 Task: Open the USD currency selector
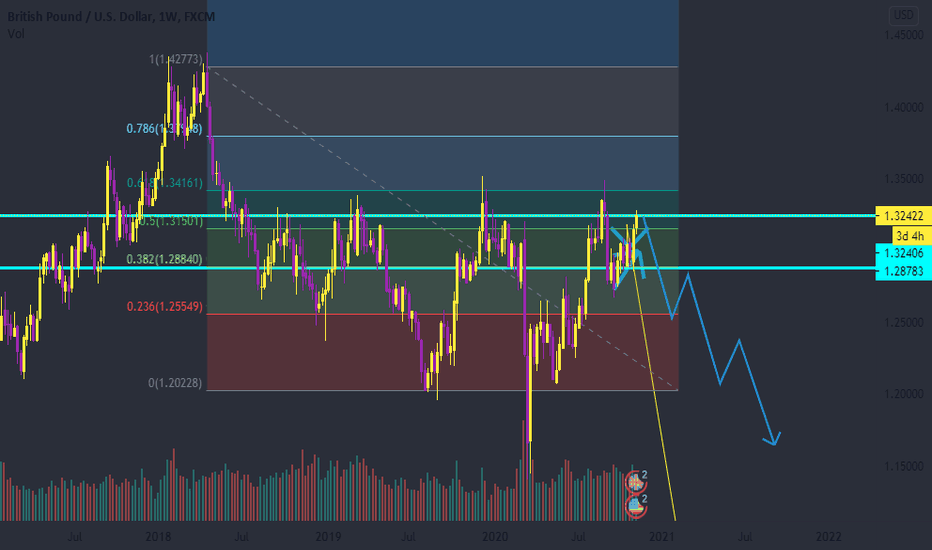pyautogui.click(x=903, y=14)
